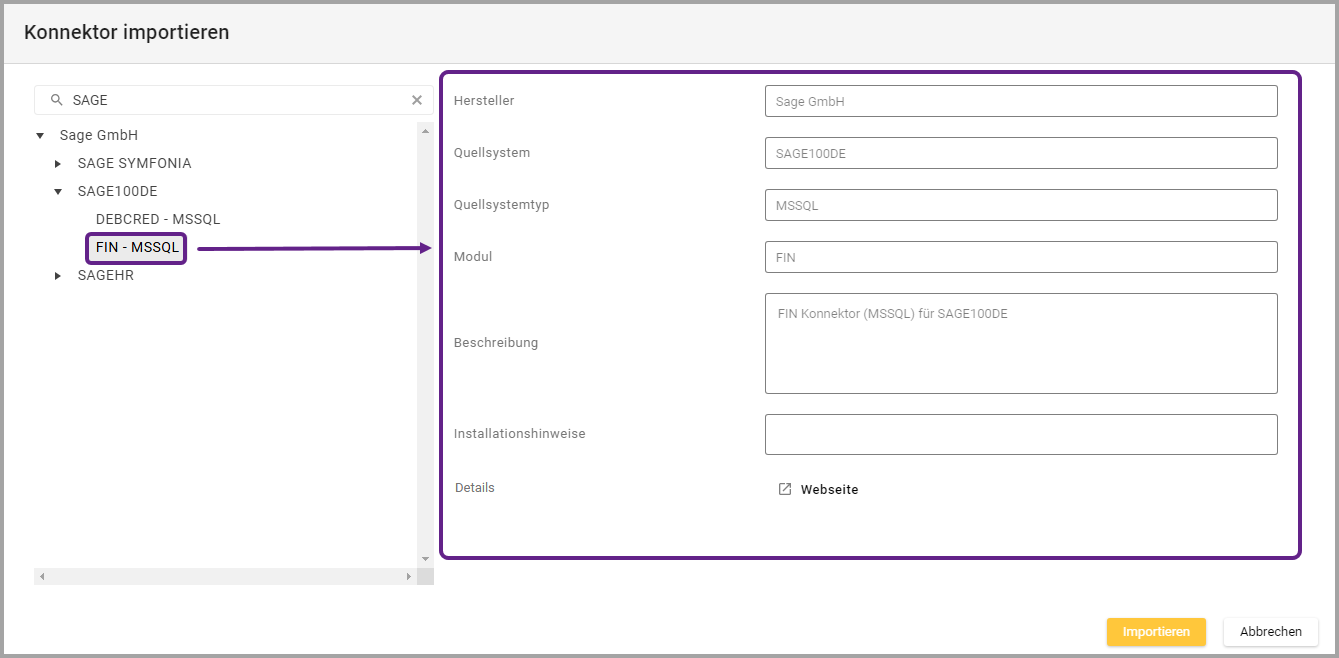The image size is (1339, 658).
Task: Expand the SAGEHR node
Action: pos(58,276)
